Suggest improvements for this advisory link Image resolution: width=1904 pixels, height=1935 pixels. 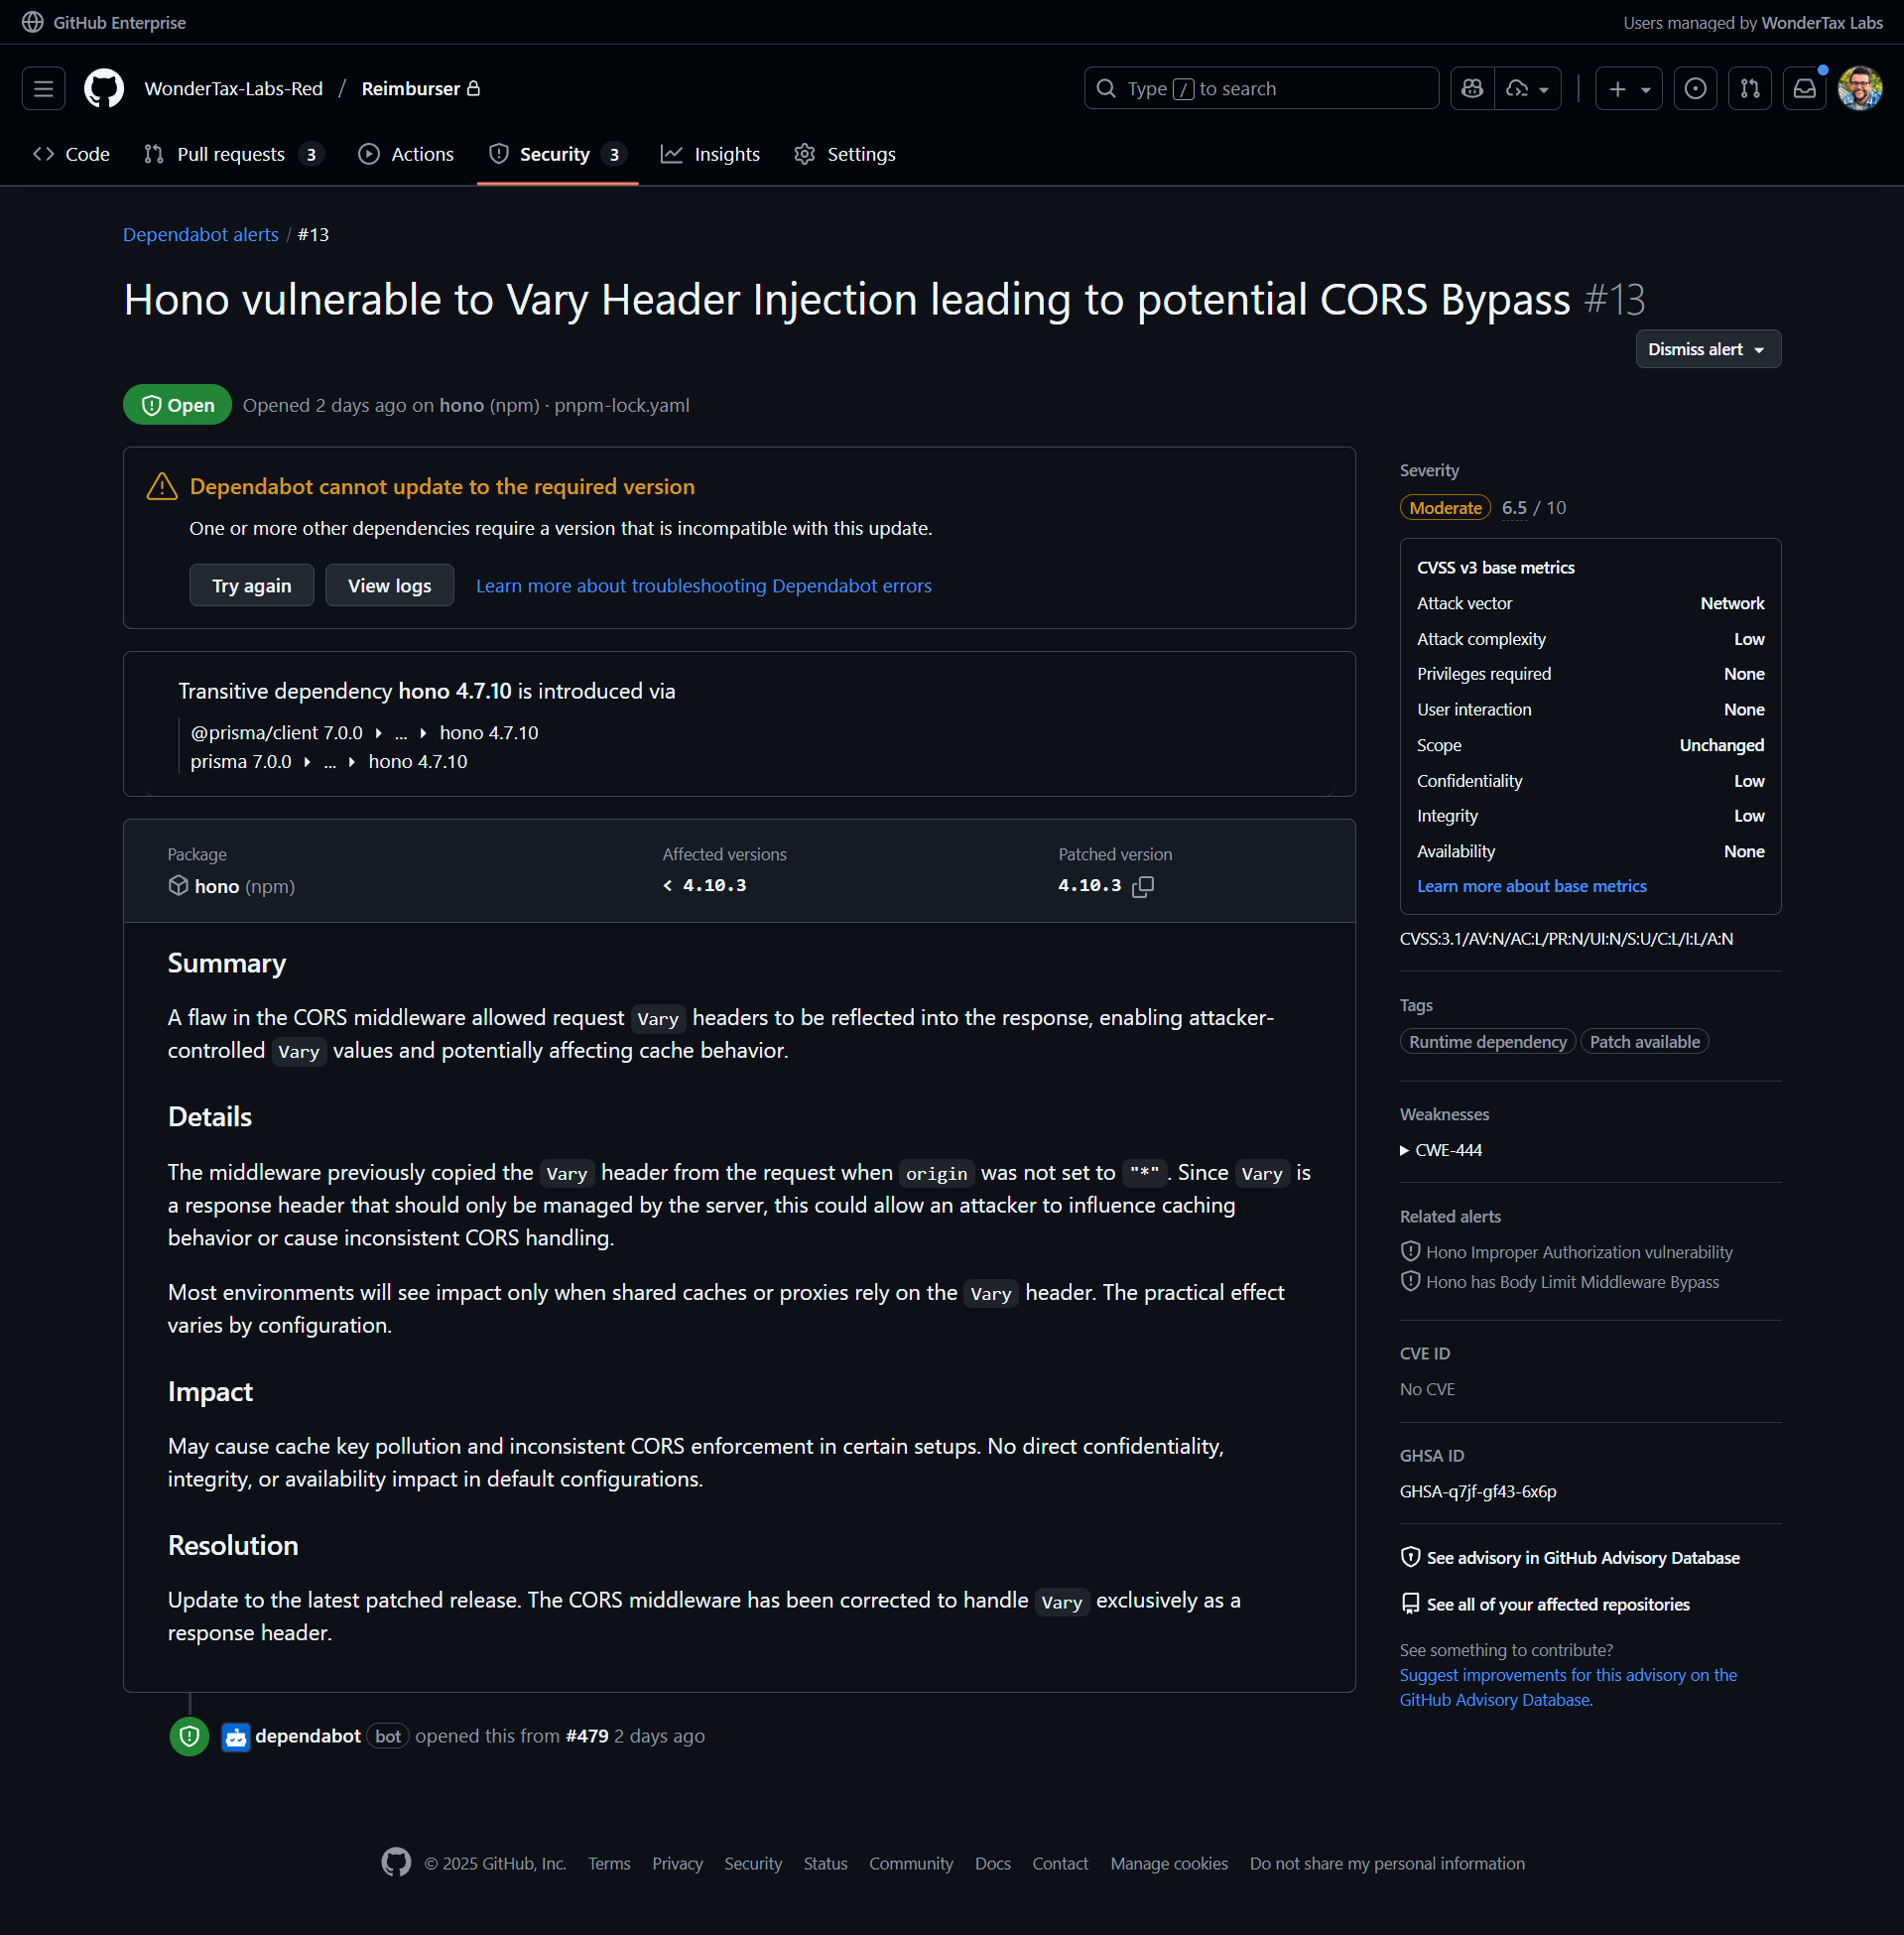tap(1568, 1687)
